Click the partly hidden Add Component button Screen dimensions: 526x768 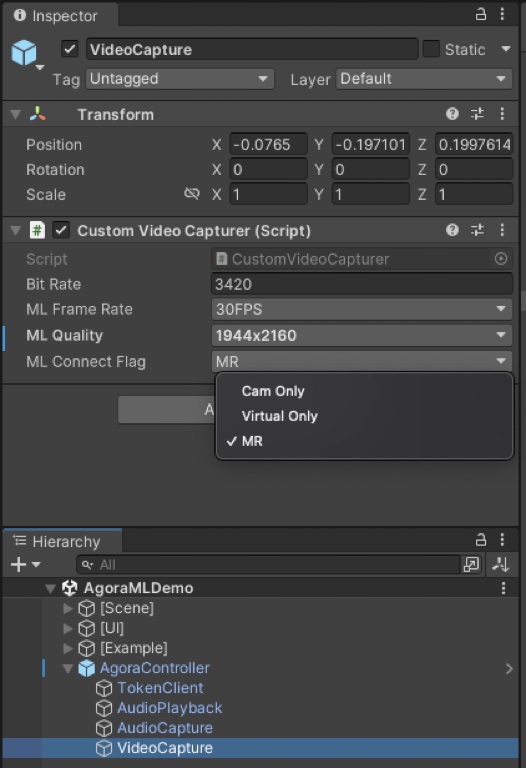tap(167, 409)
